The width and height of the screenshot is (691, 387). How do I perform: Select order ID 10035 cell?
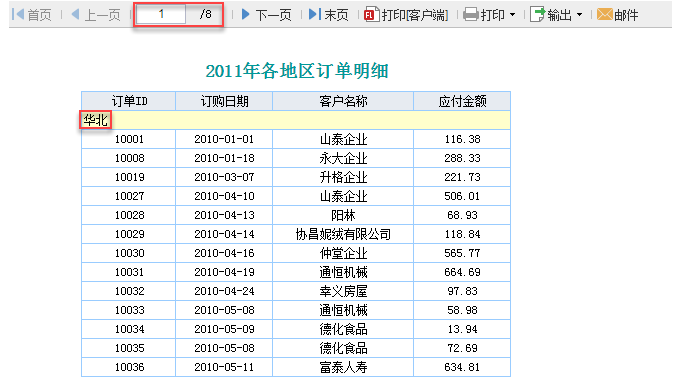(129, 348)
